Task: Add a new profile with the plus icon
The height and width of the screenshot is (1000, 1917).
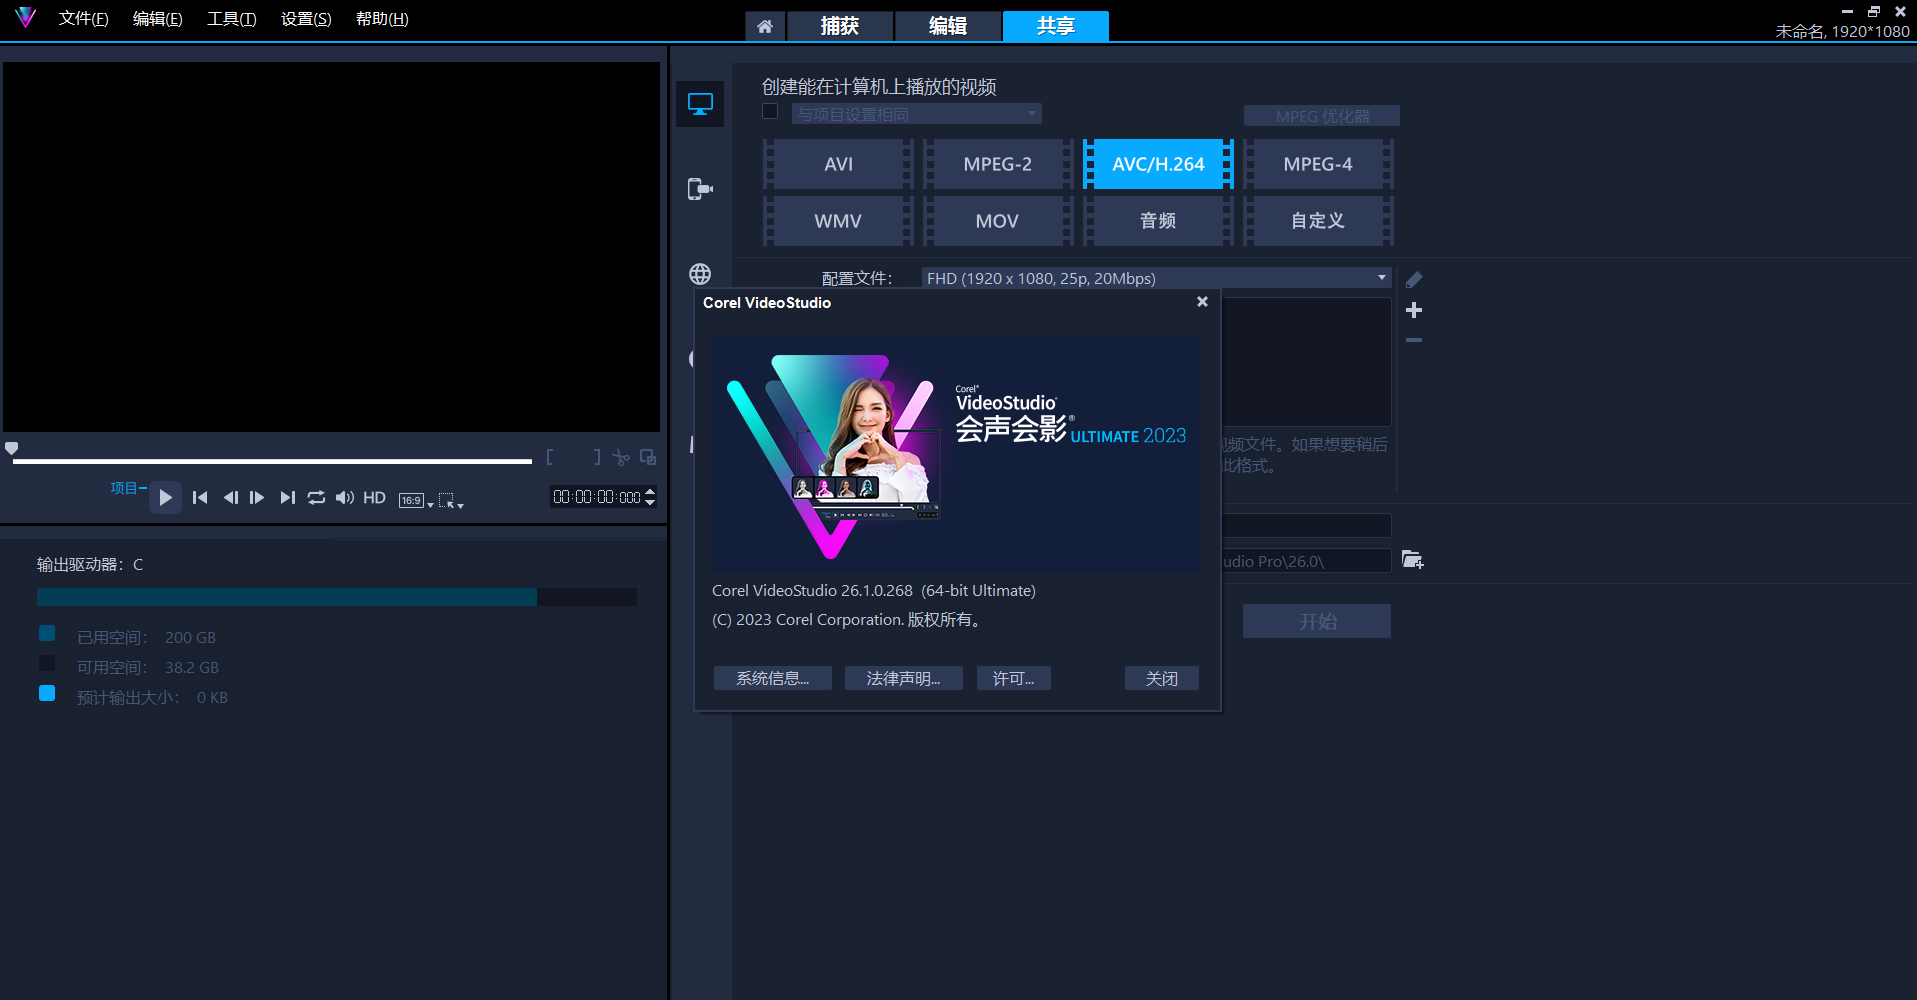Action: (x=1414, y=310)
